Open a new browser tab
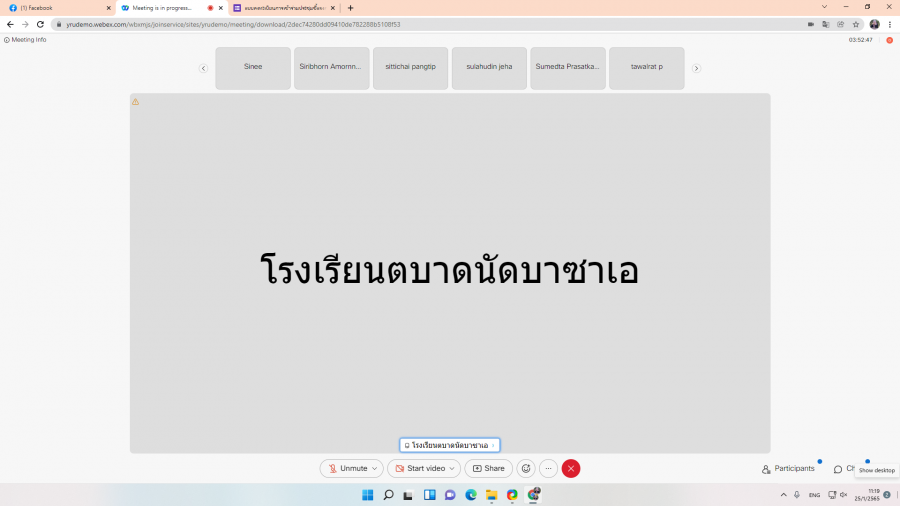This screenshot has height=506, width=900. coord(350,7)
